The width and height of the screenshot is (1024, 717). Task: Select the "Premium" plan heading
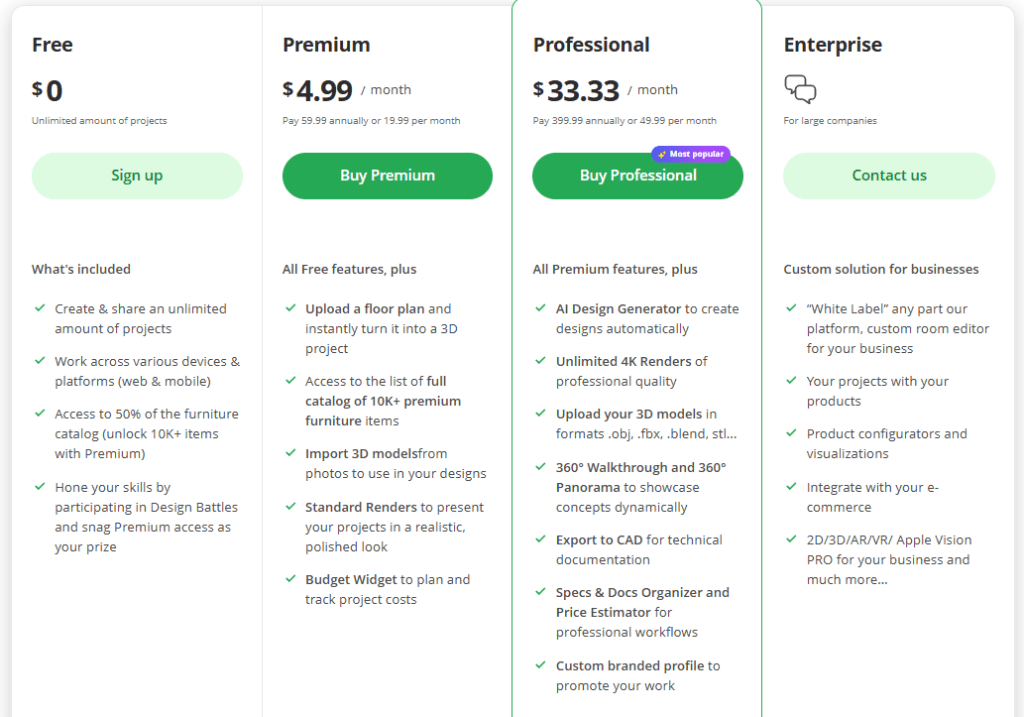pyautogui.click(x=326, y=45)
